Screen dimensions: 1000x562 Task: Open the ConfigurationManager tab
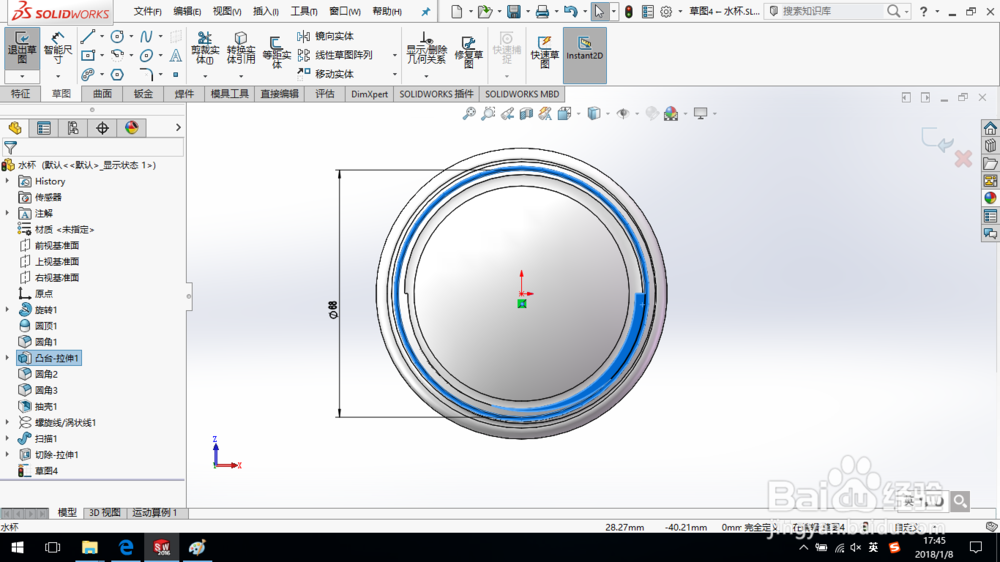click(73, 128)
